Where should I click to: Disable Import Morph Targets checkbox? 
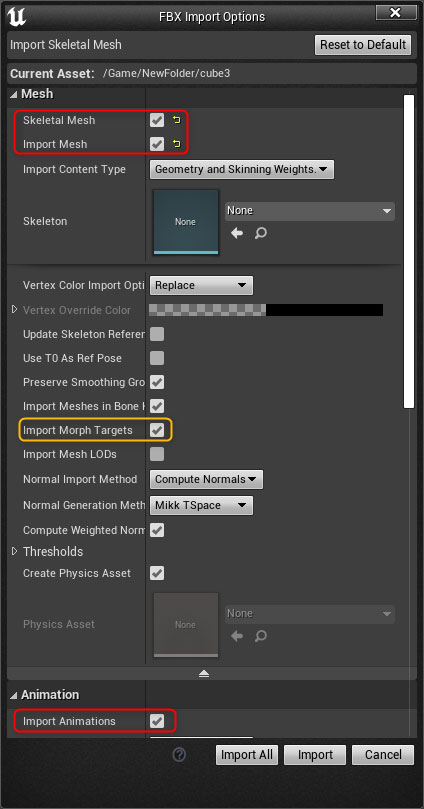point(157,430)
